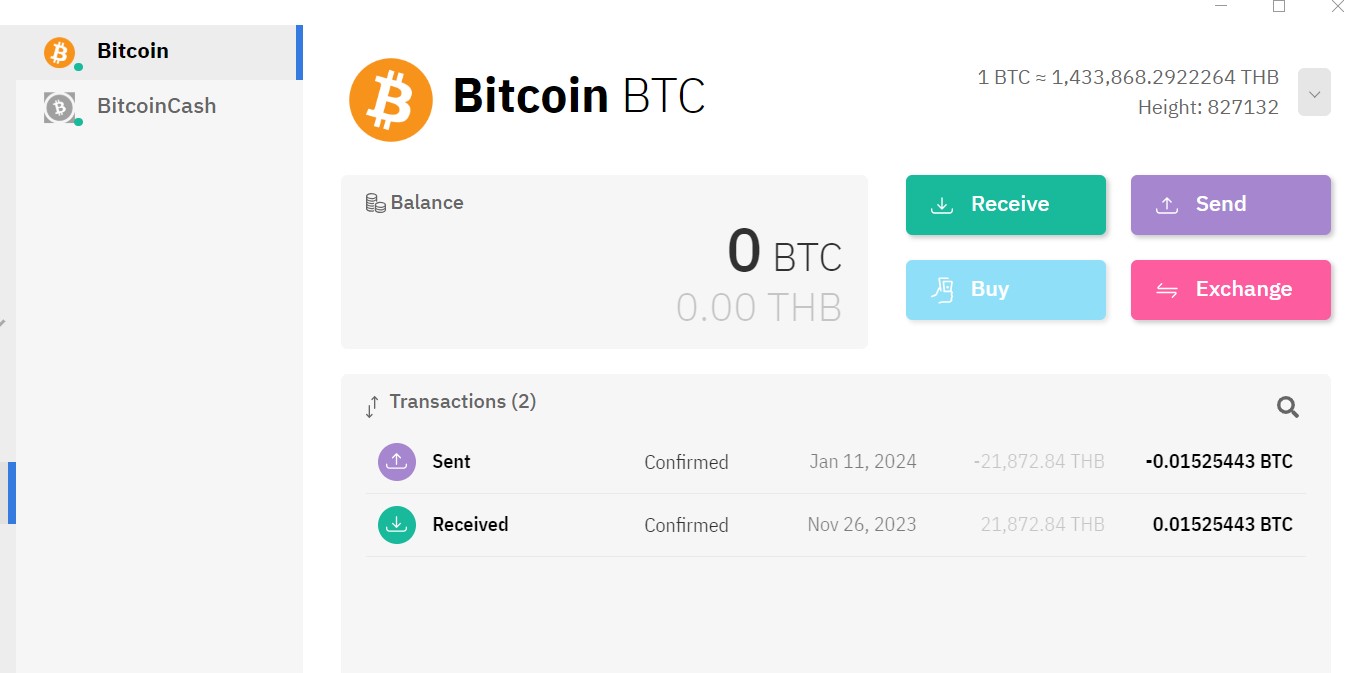Click the orange Bitcoin logo in sidebar
This screenshot has width=1351, height=673.
59,52
